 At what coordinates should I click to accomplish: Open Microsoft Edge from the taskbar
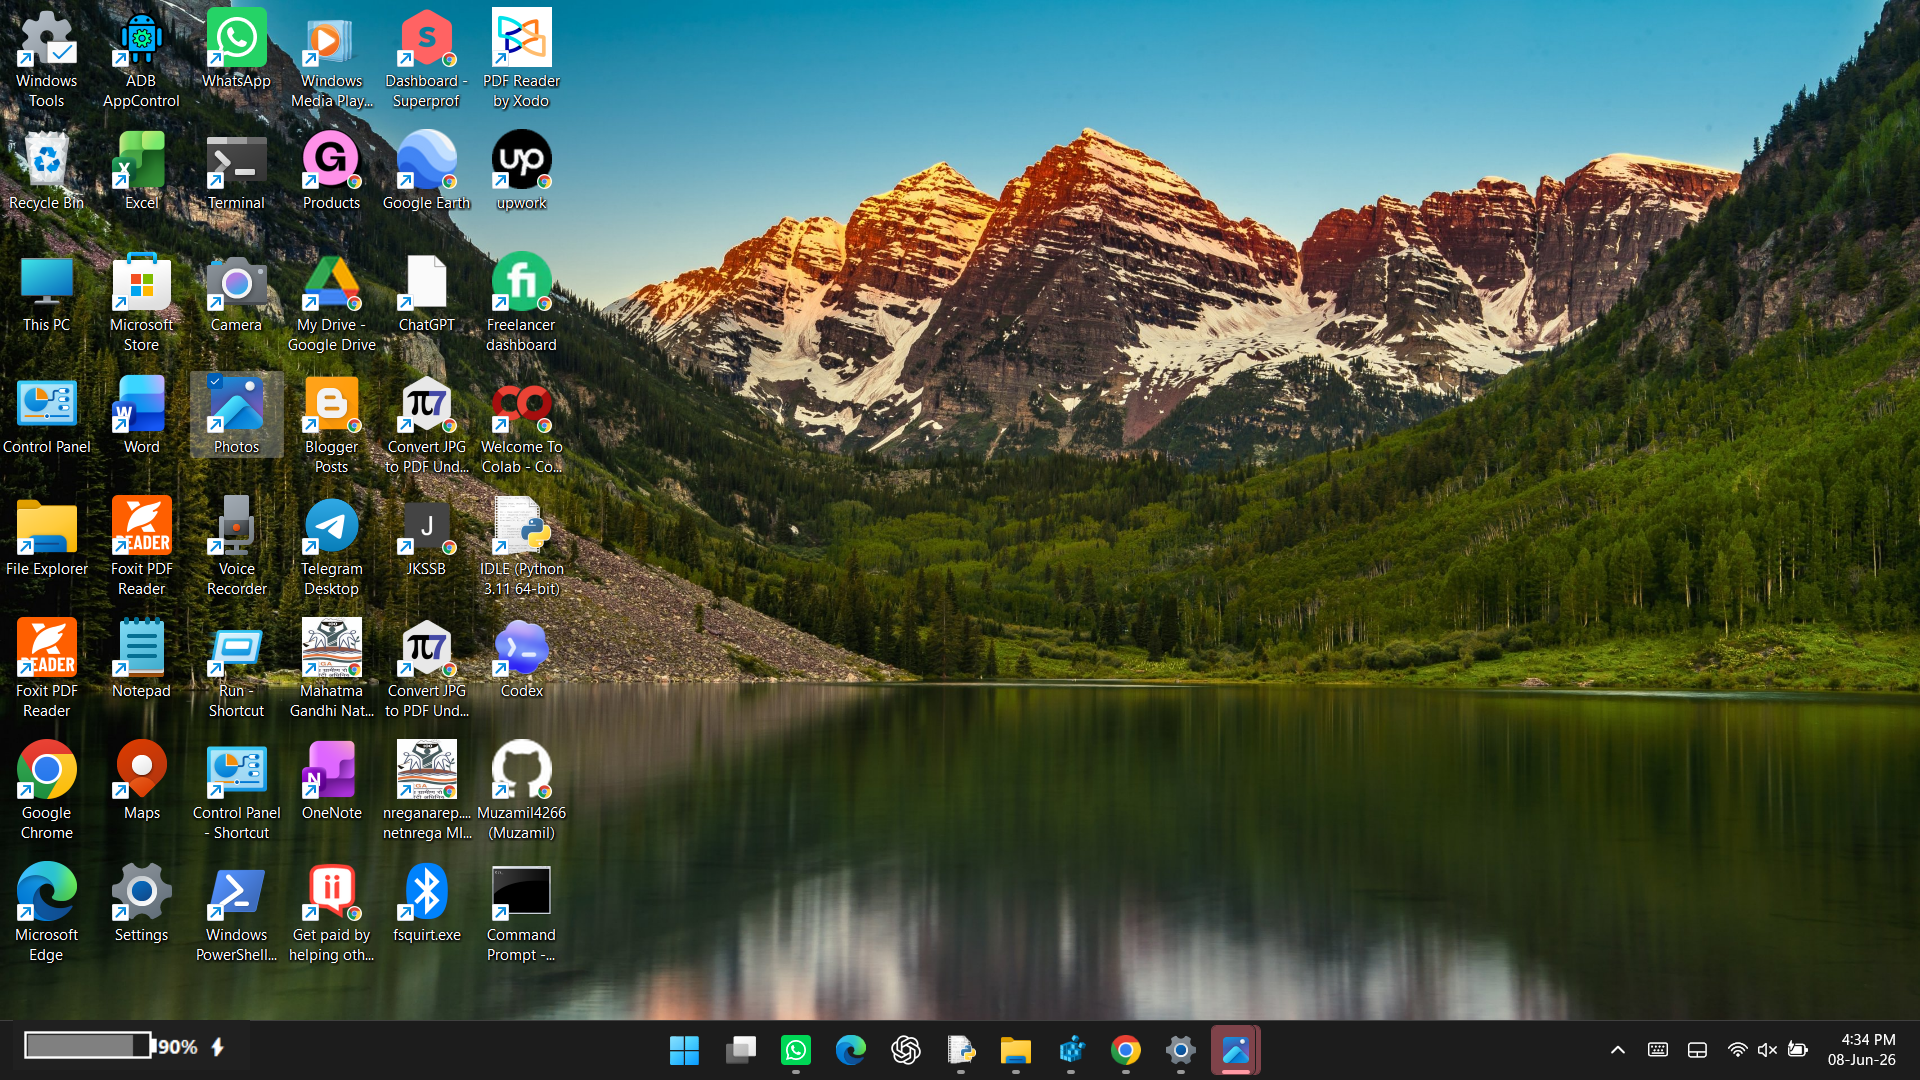click(851, 1050)
